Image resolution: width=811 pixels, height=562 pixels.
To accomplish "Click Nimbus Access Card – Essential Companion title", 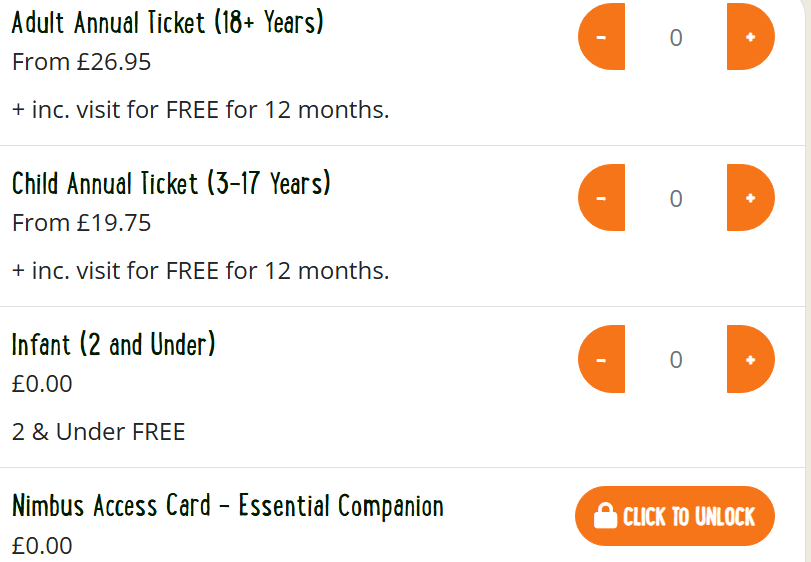I will point(228,506).
